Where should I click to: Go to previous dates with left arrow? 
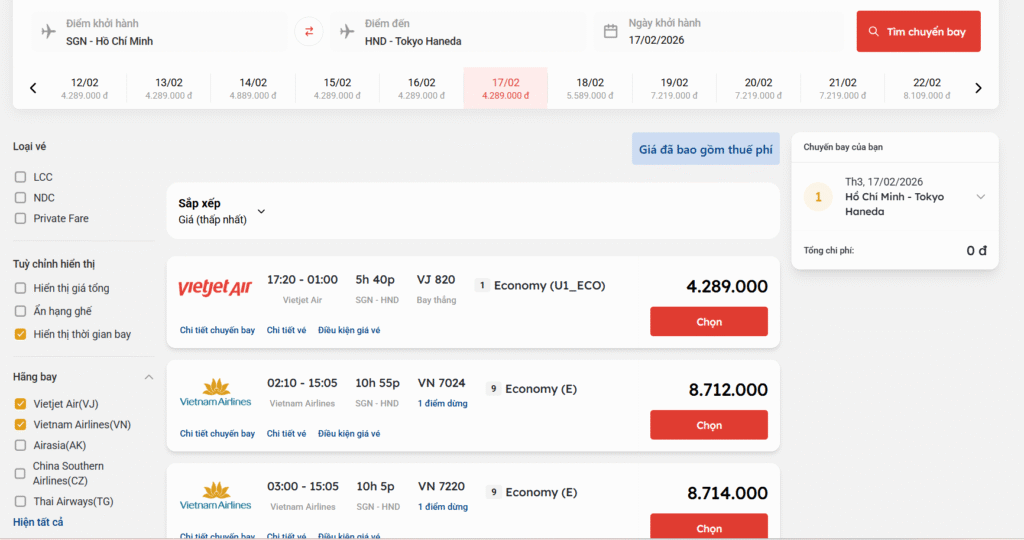33,88
